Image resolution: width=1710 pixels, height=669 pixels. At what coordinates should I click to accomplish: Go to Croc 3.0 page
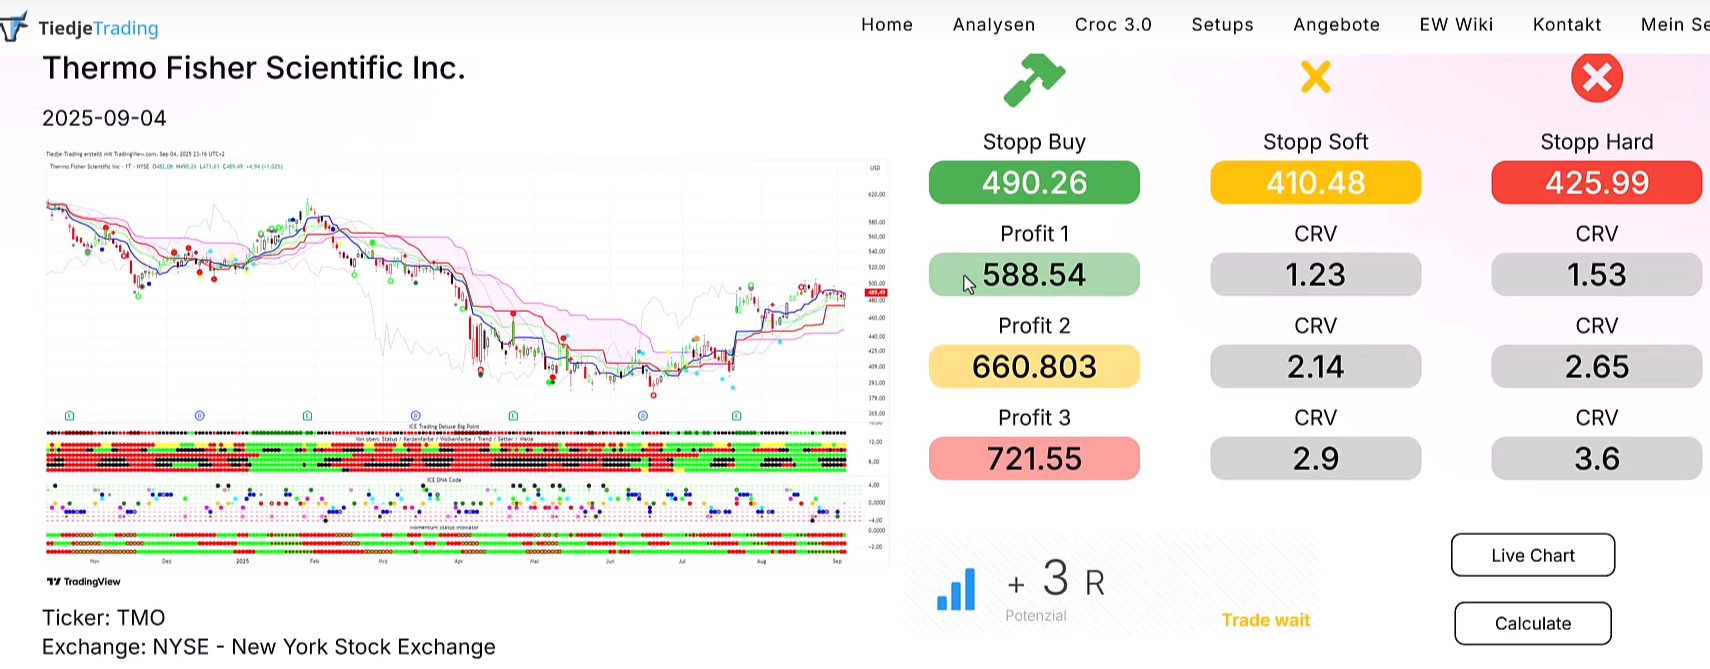tap(1113, 25)
